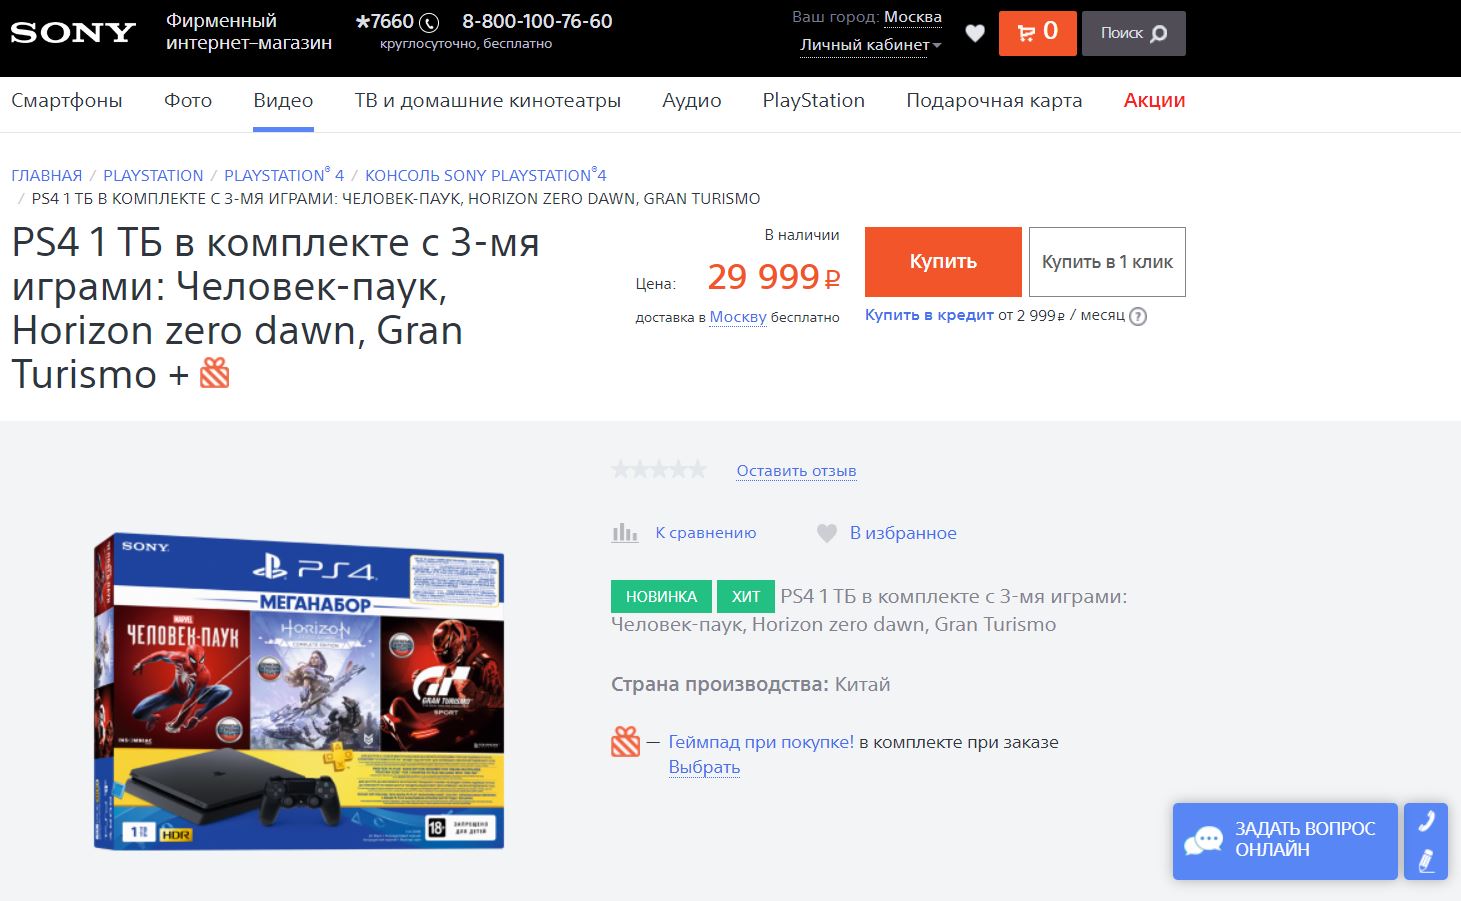
Task: Expand the Личный кабинет dropdown
Action: pos(871,45)
